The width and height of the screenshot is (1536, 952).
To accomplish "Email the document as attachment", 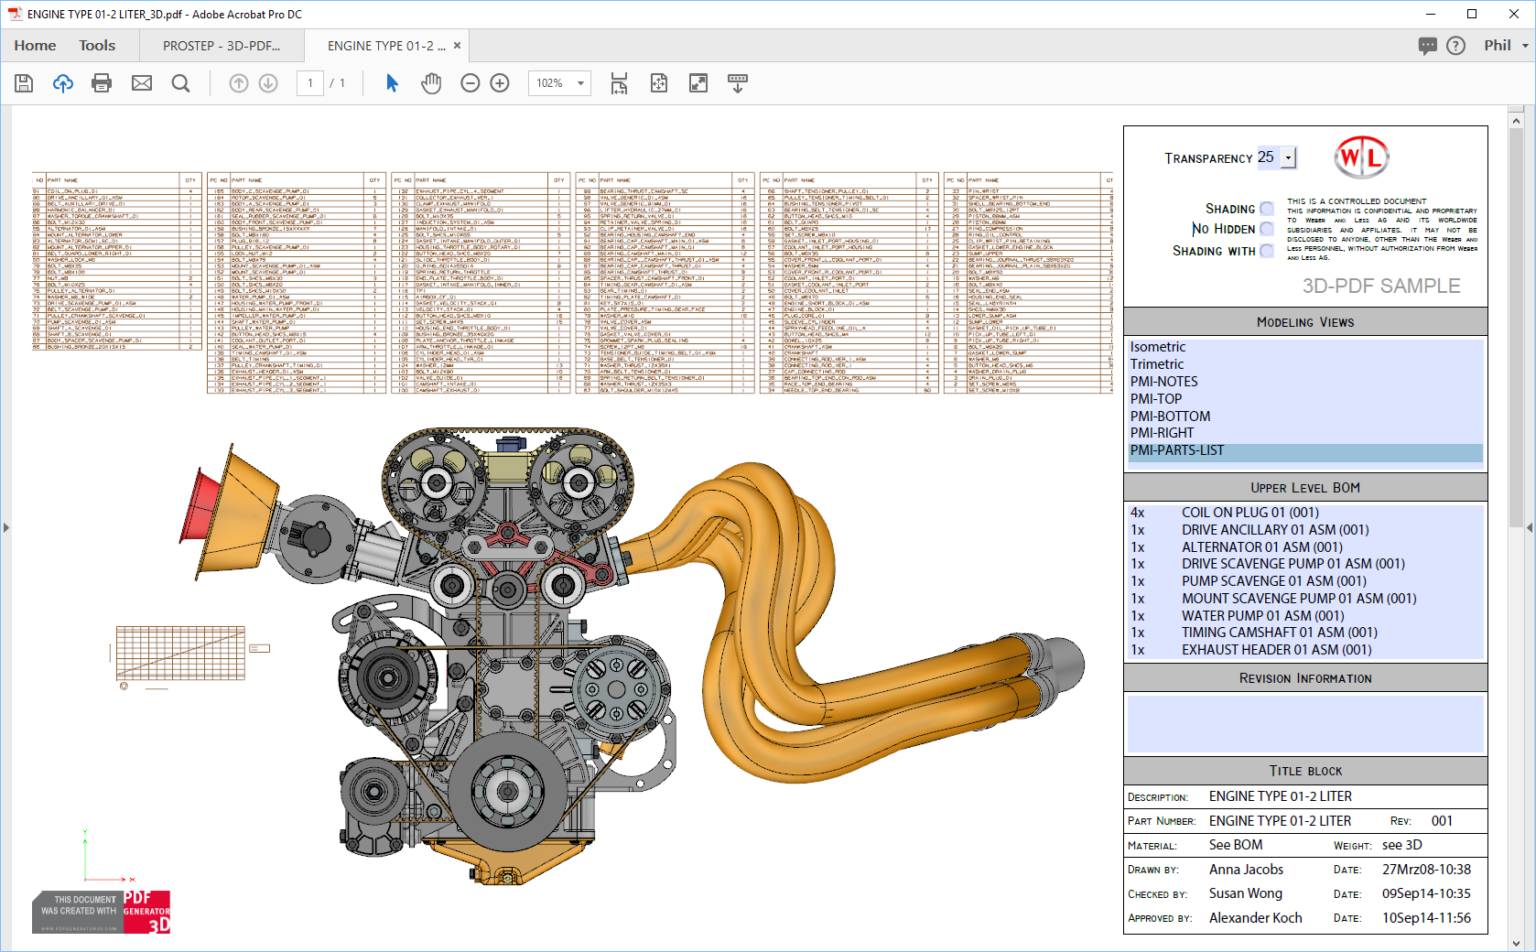I will (141, 83).
